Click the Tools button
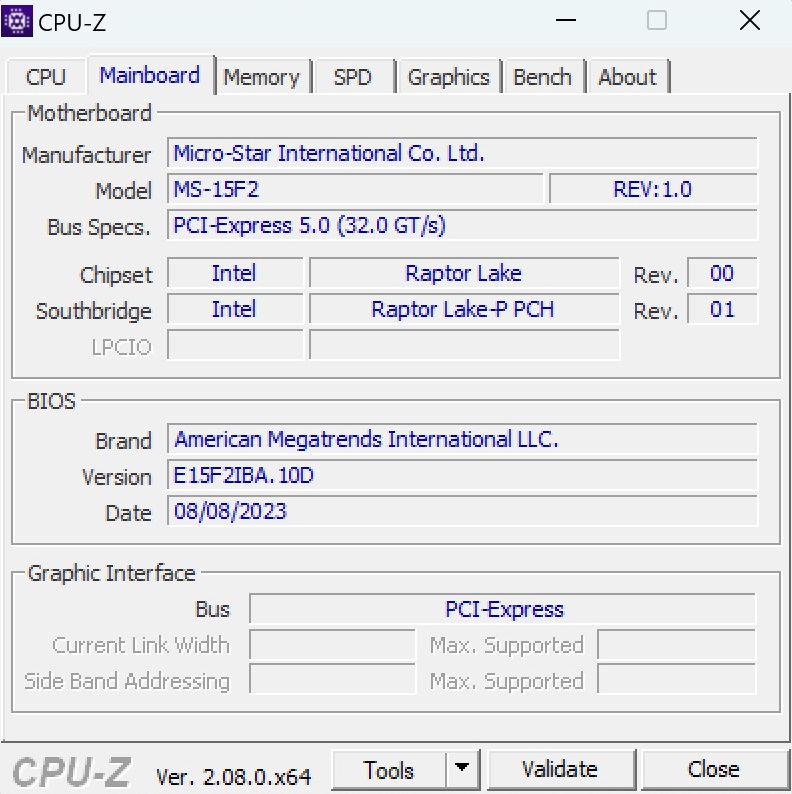The width and height of the screenshot is (792, 794). [x=389, y=770]
